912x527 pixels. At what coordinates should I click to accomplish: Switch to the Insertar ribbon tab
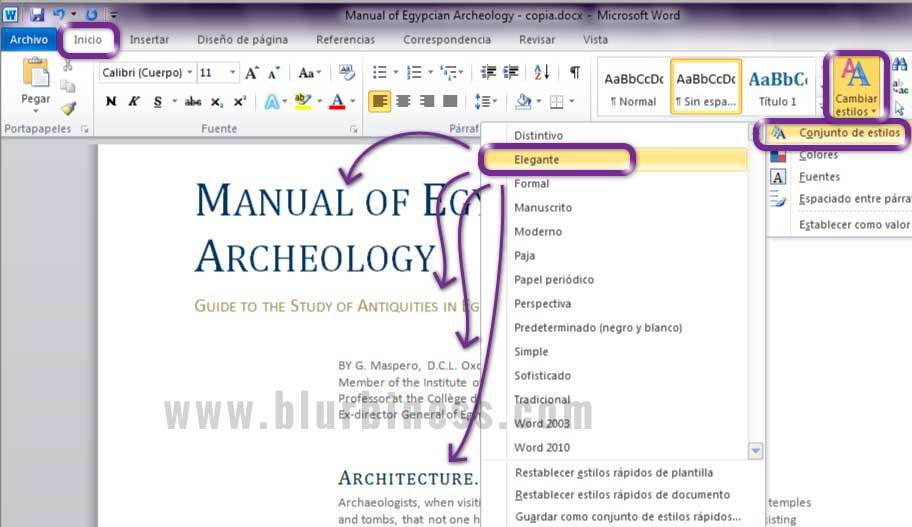(149, 40)
